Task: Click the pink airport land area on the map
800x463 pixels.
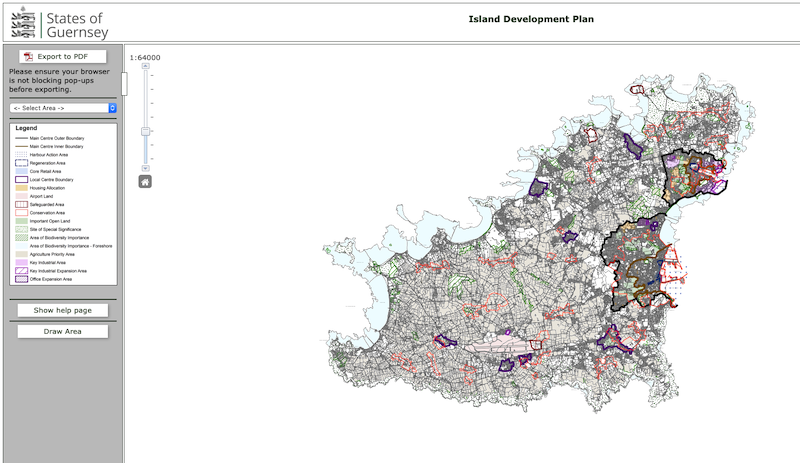Action: (x=497, y=345)
